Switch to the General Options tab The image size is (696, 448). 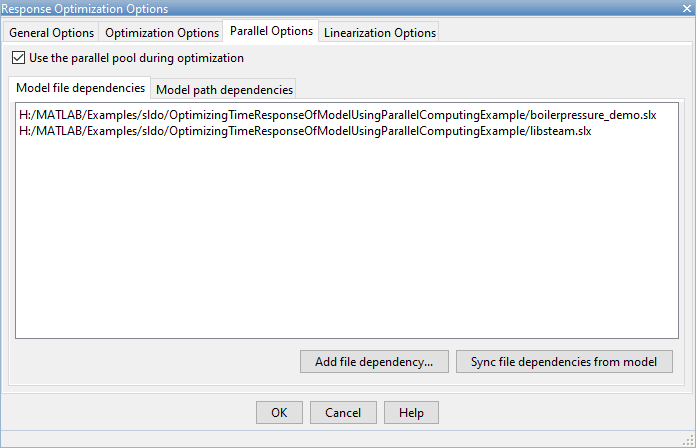tap(50, 32)
